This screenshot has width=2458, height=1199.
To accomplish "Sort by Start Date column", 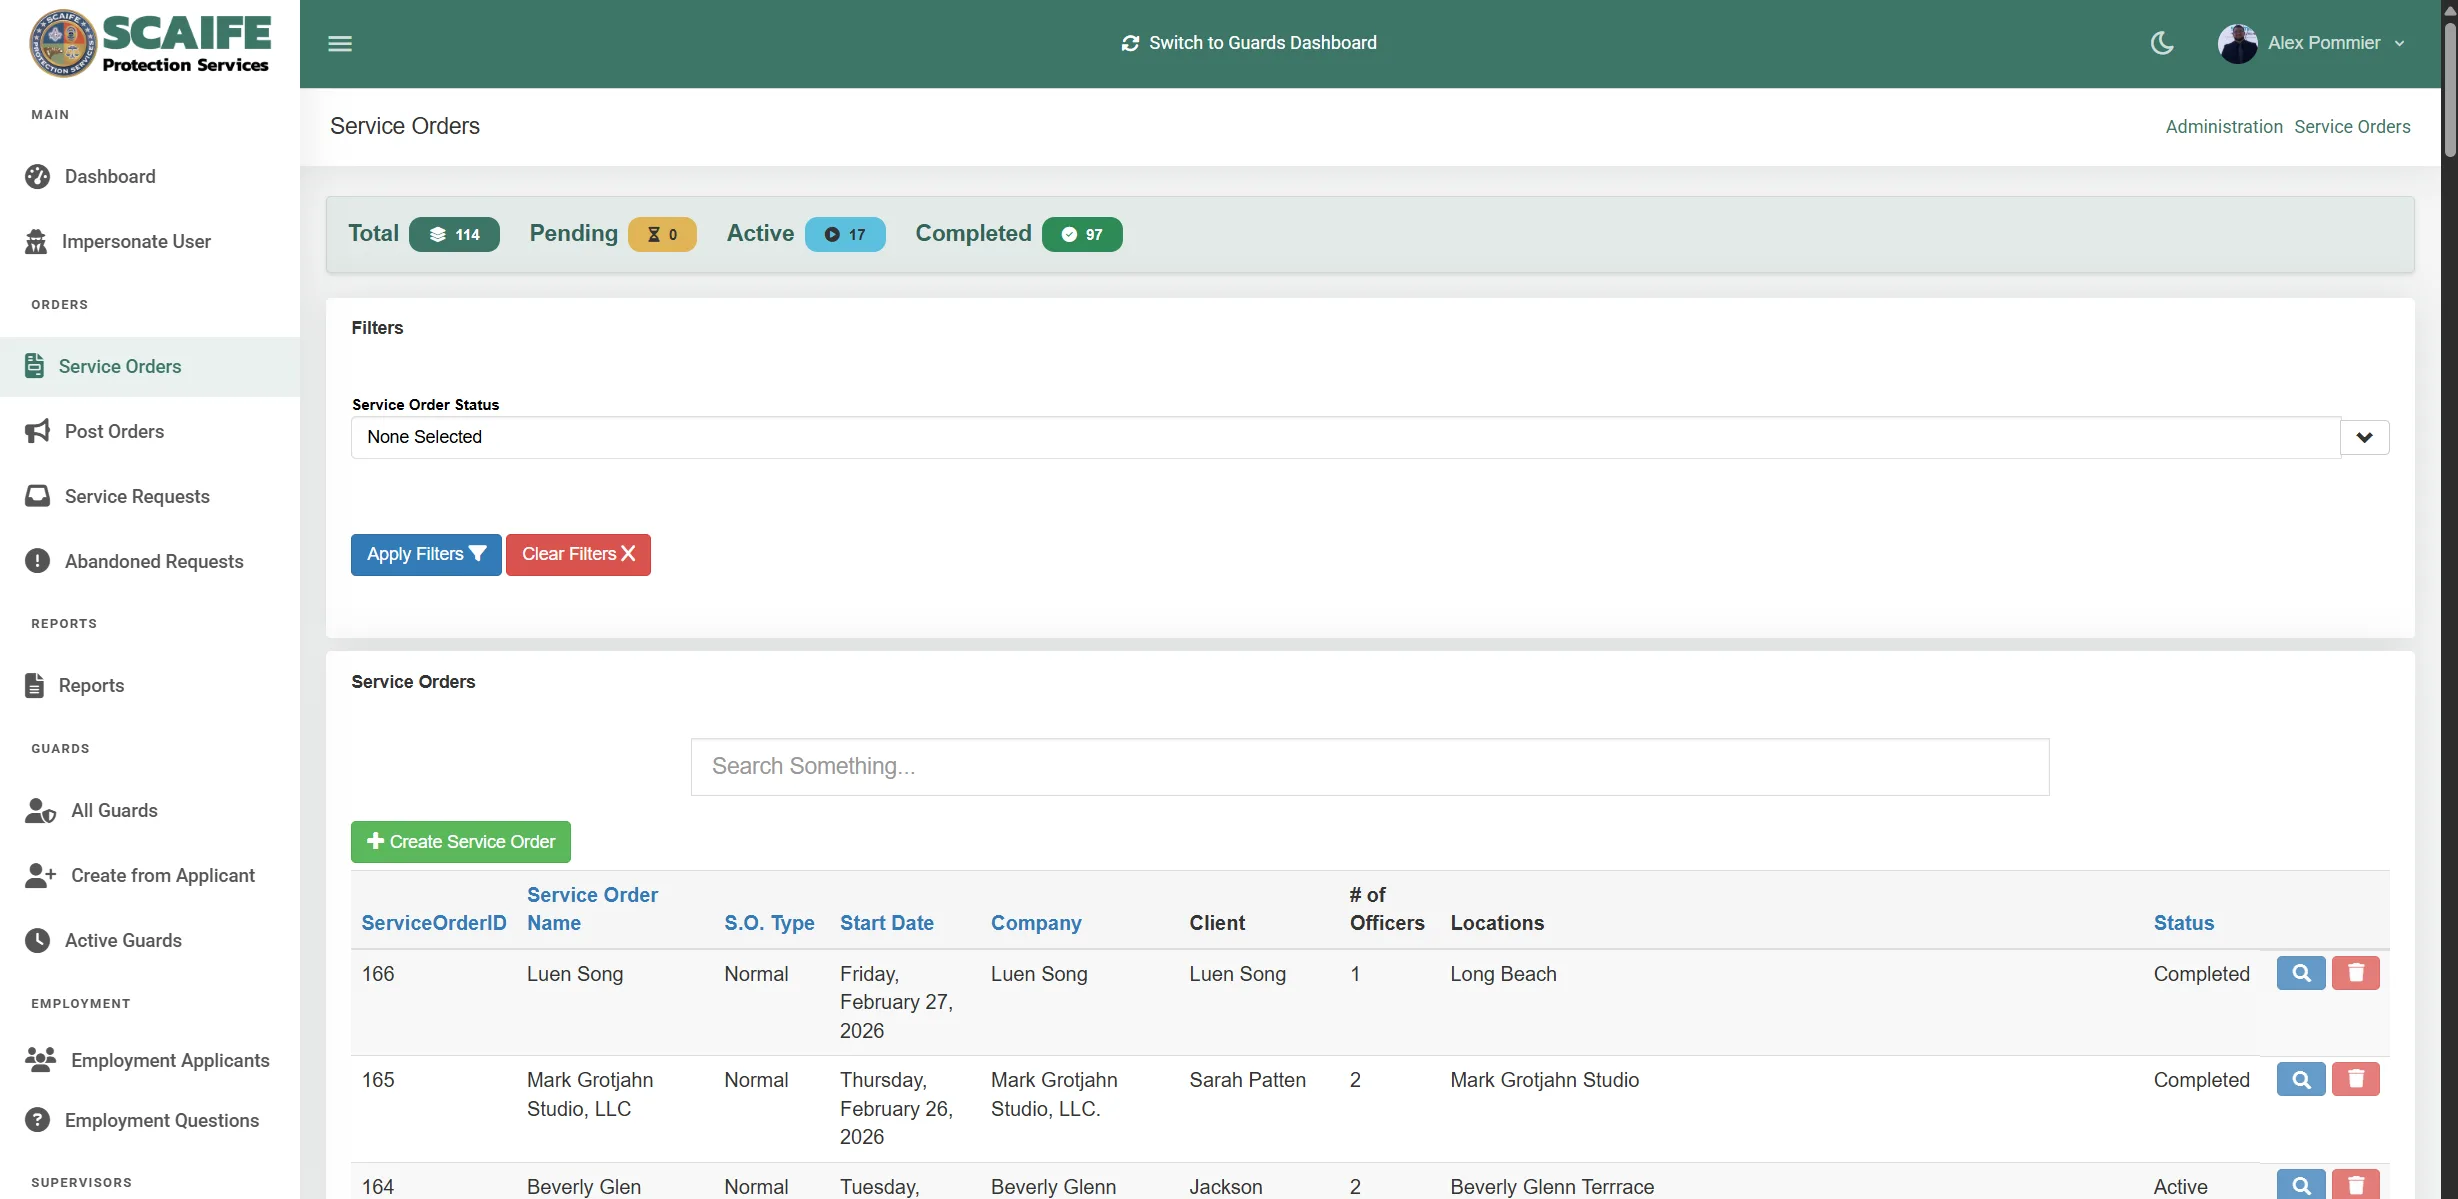I will pos(887,923).
